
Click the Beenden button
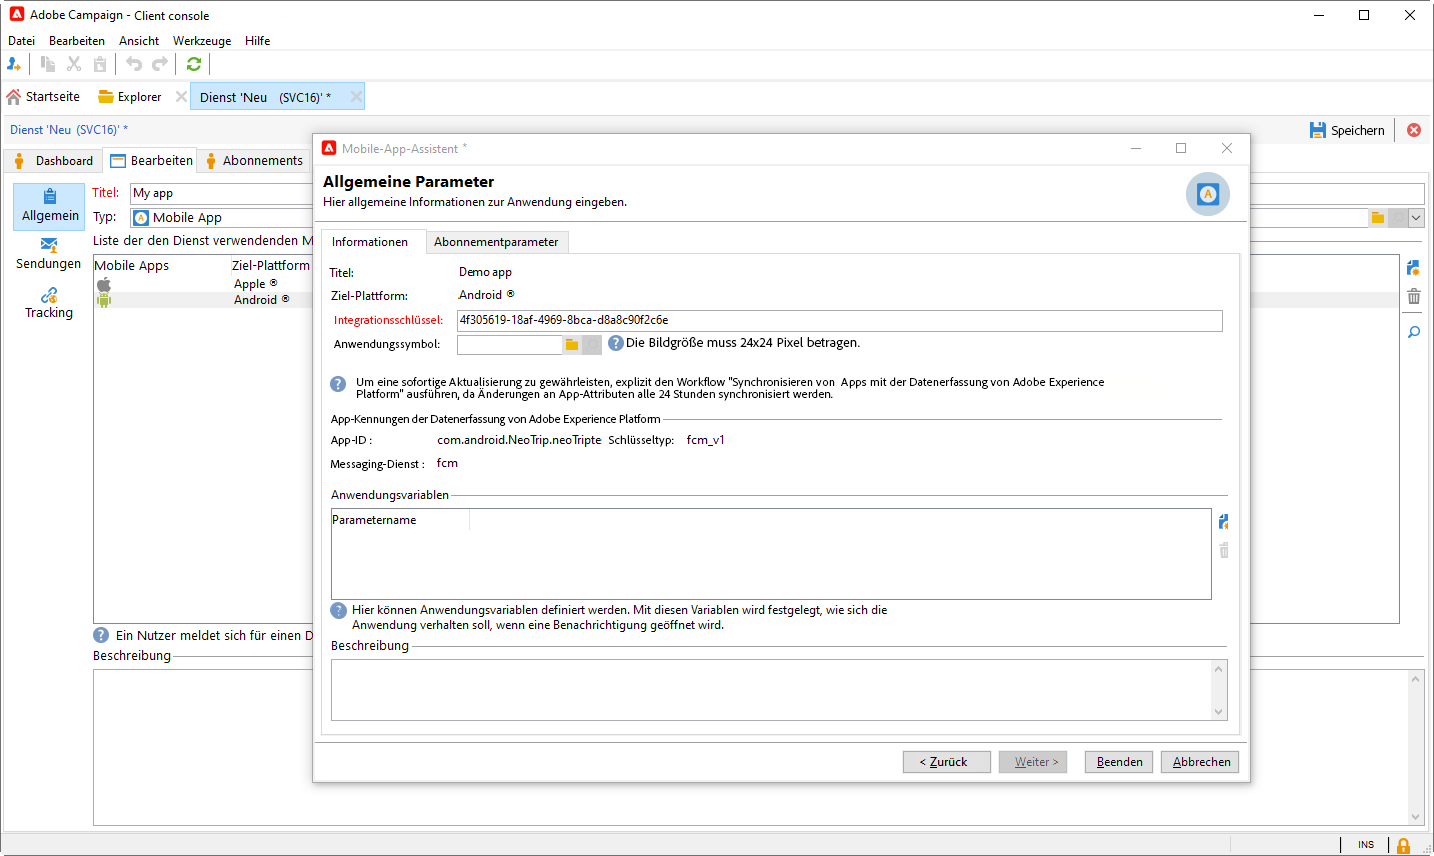(x=1119, y=762)
